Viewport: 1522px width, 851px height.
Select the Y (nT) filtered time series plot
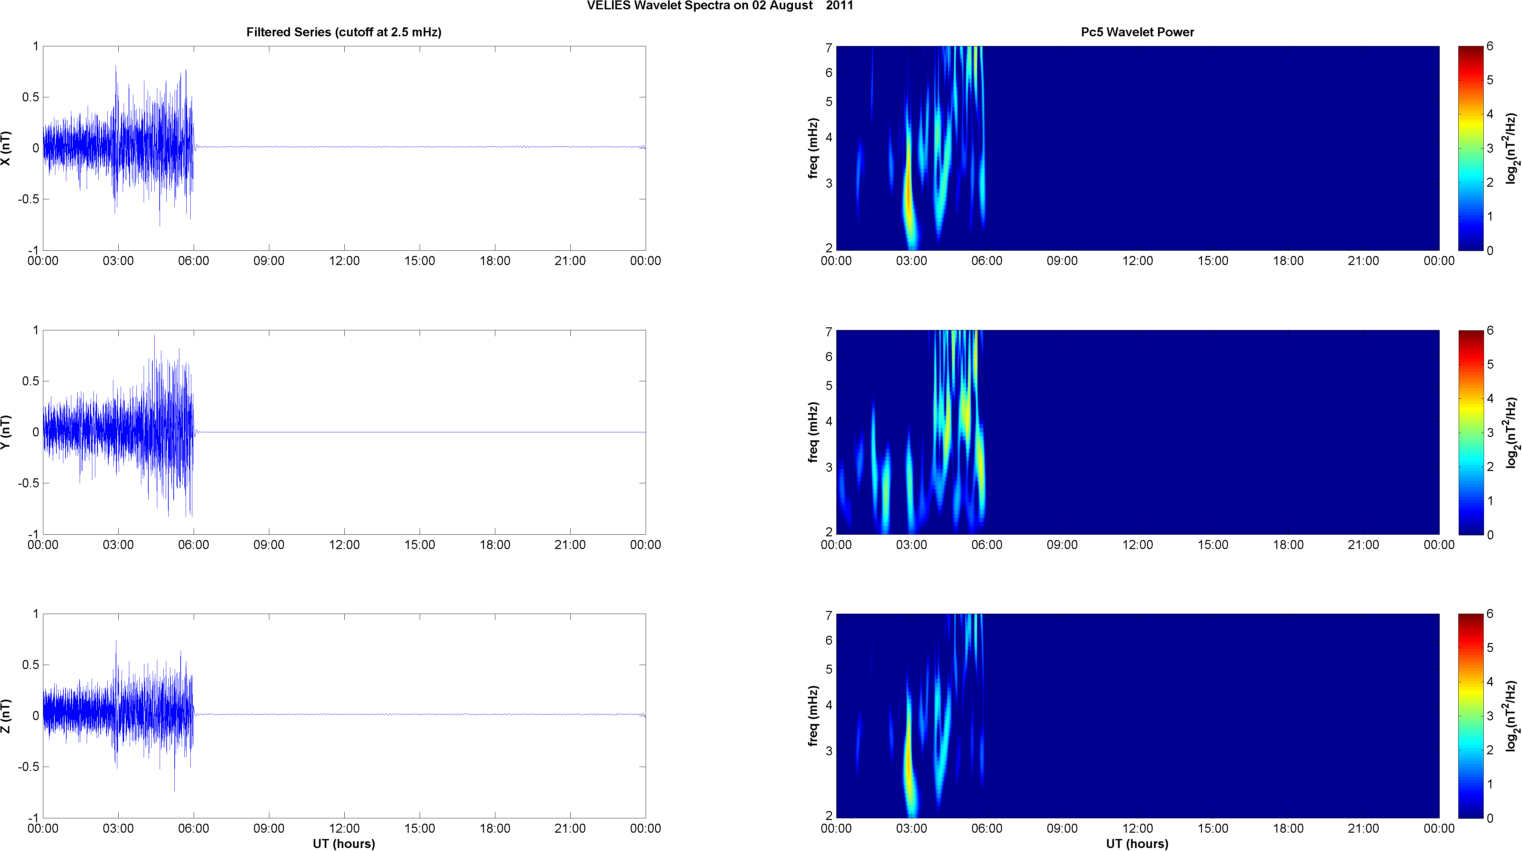[x=344, y=432]
